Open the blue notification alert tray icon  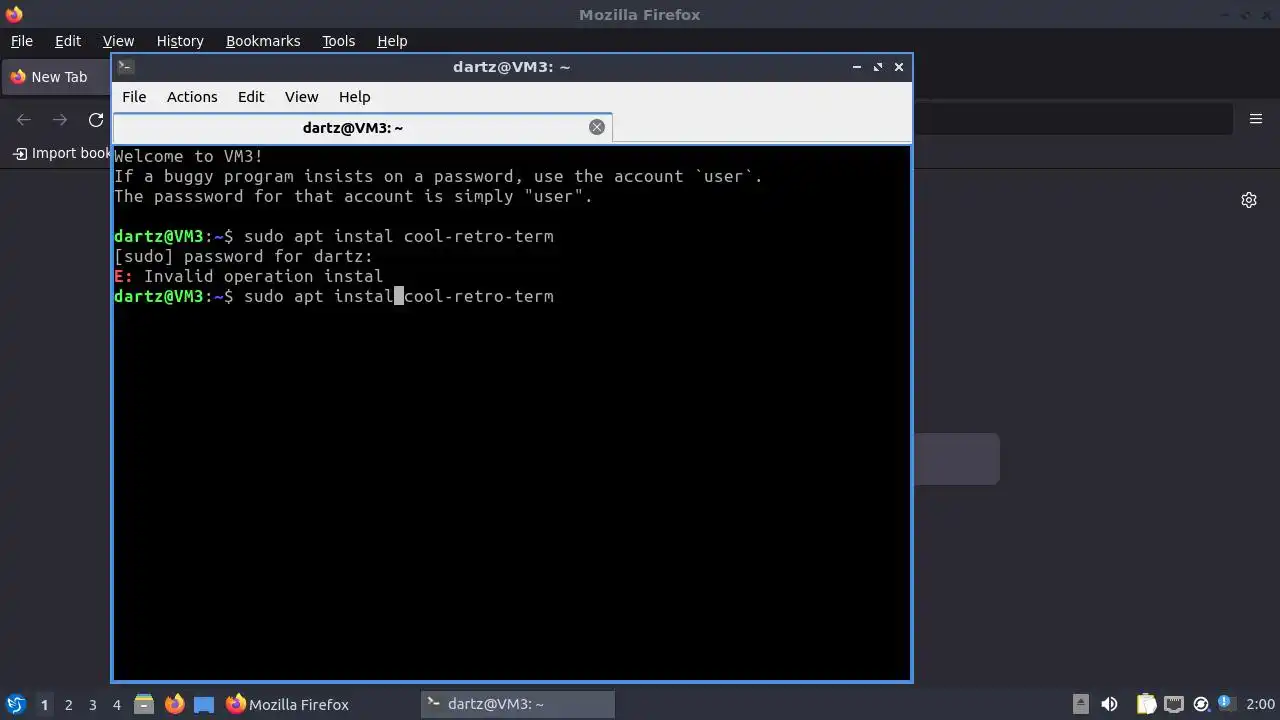(x=1225, y=704)
